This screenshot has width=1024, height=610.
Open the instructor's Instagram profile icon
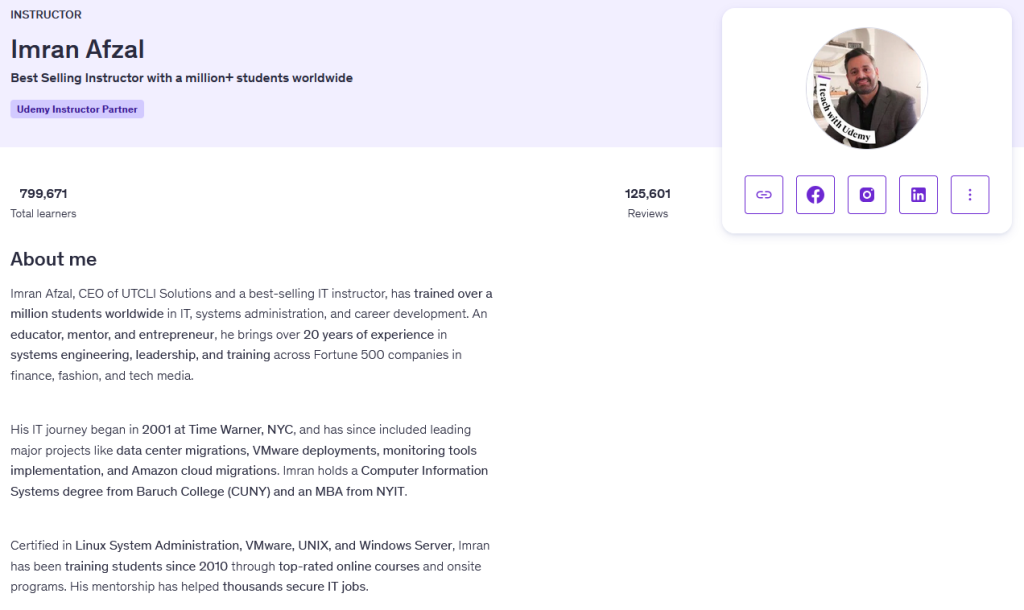pos(867,195)
